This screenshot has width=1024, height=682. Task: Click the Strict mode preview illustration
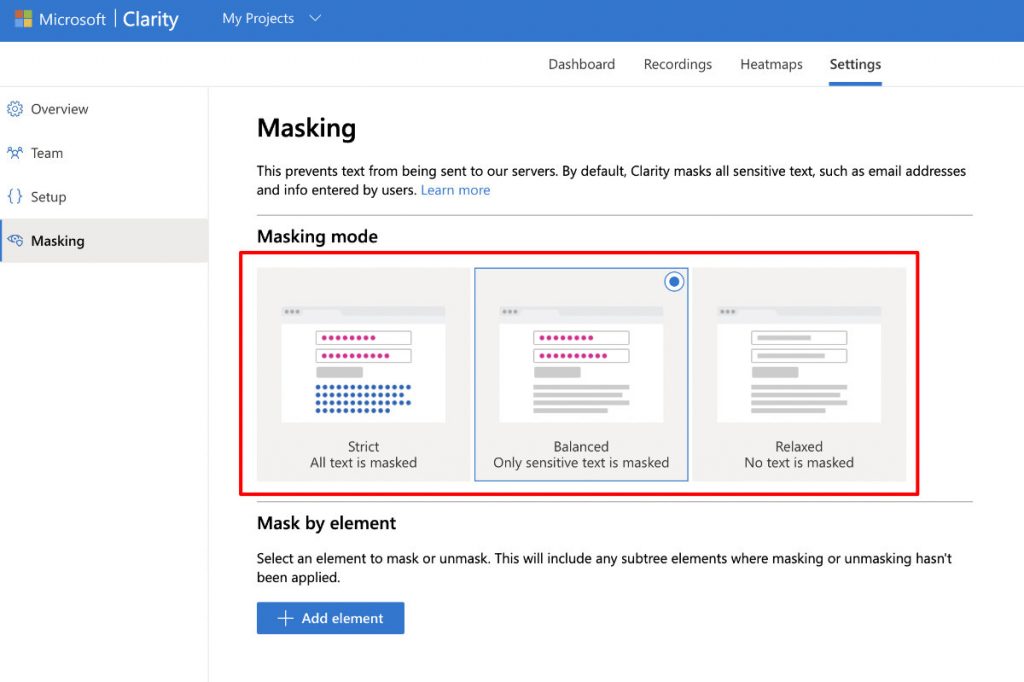363,364
